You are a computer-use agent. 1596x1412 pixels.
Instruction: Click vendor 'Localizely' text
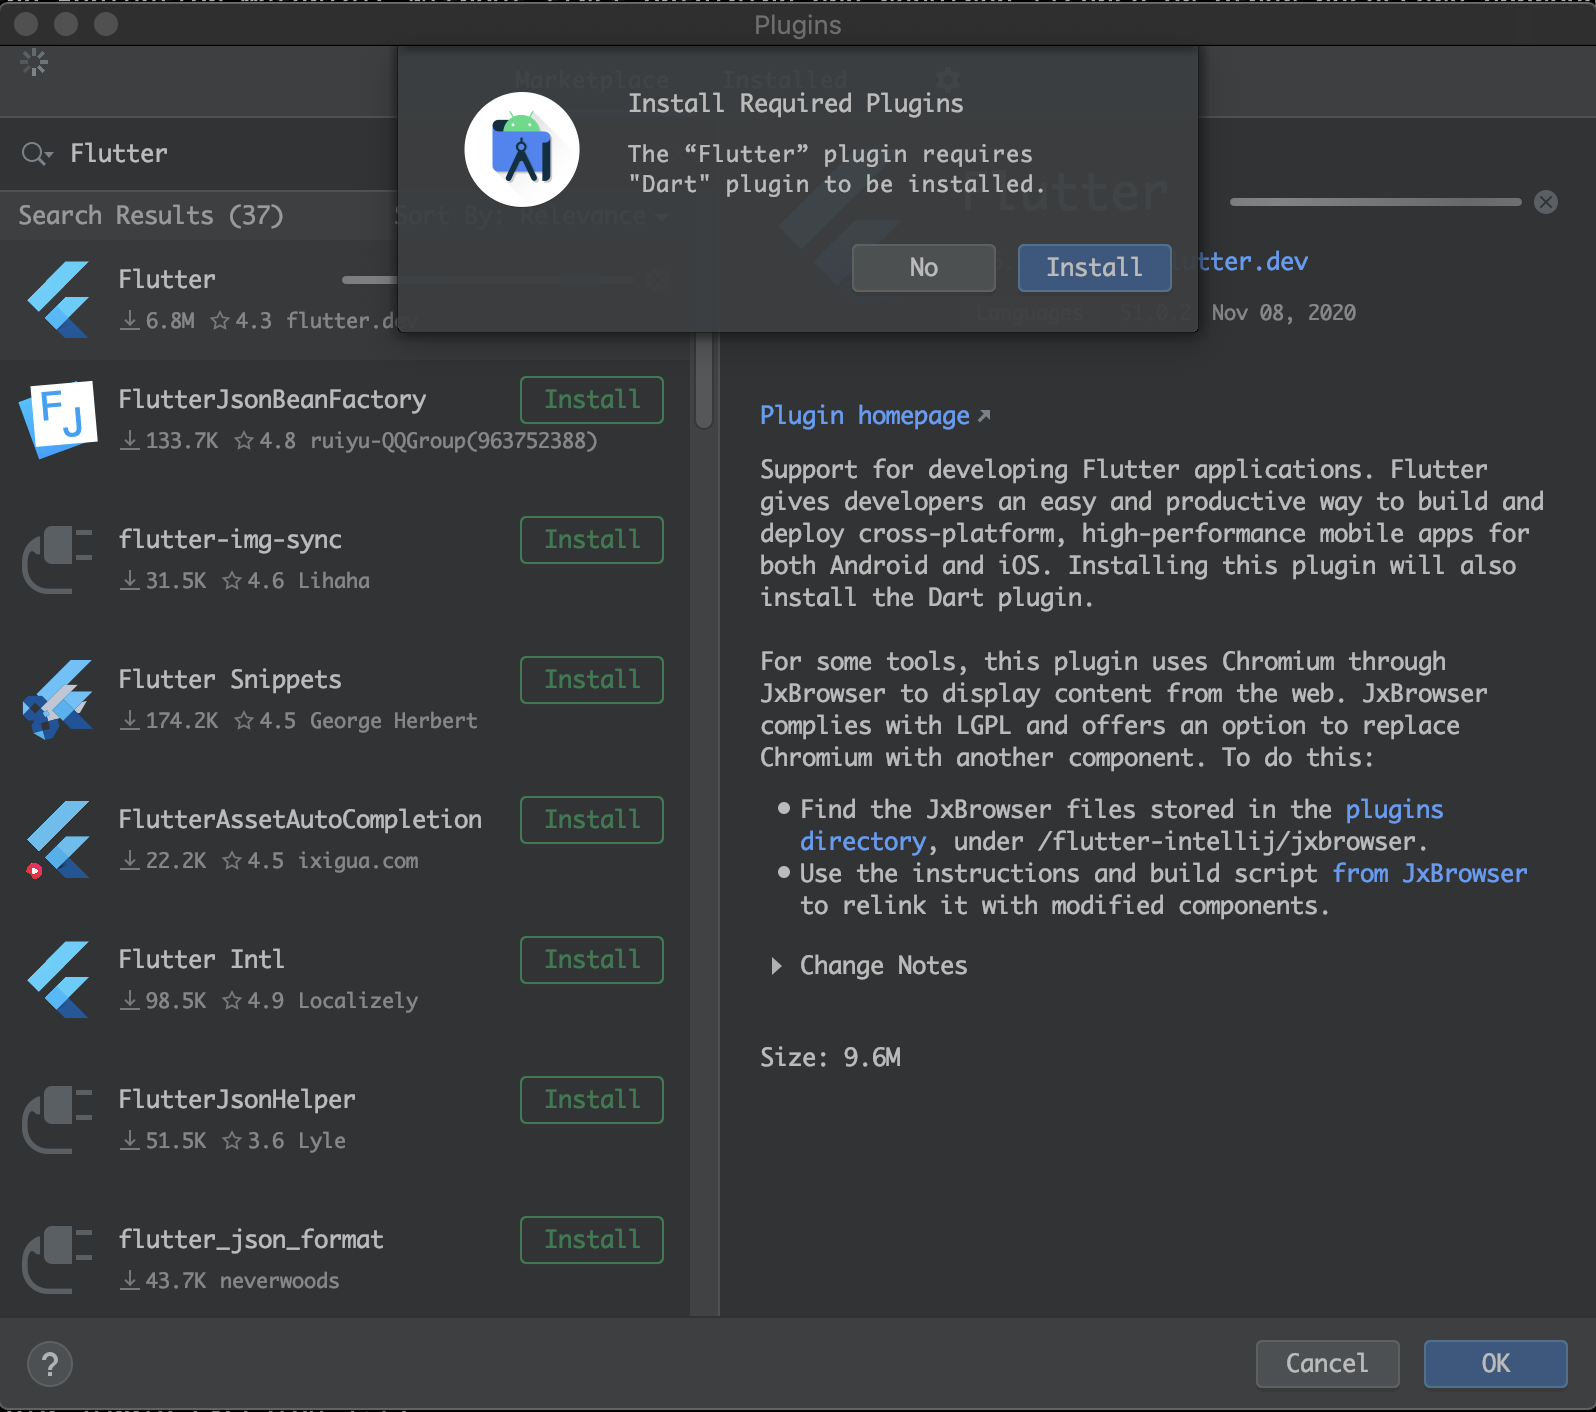point(358,1001)
